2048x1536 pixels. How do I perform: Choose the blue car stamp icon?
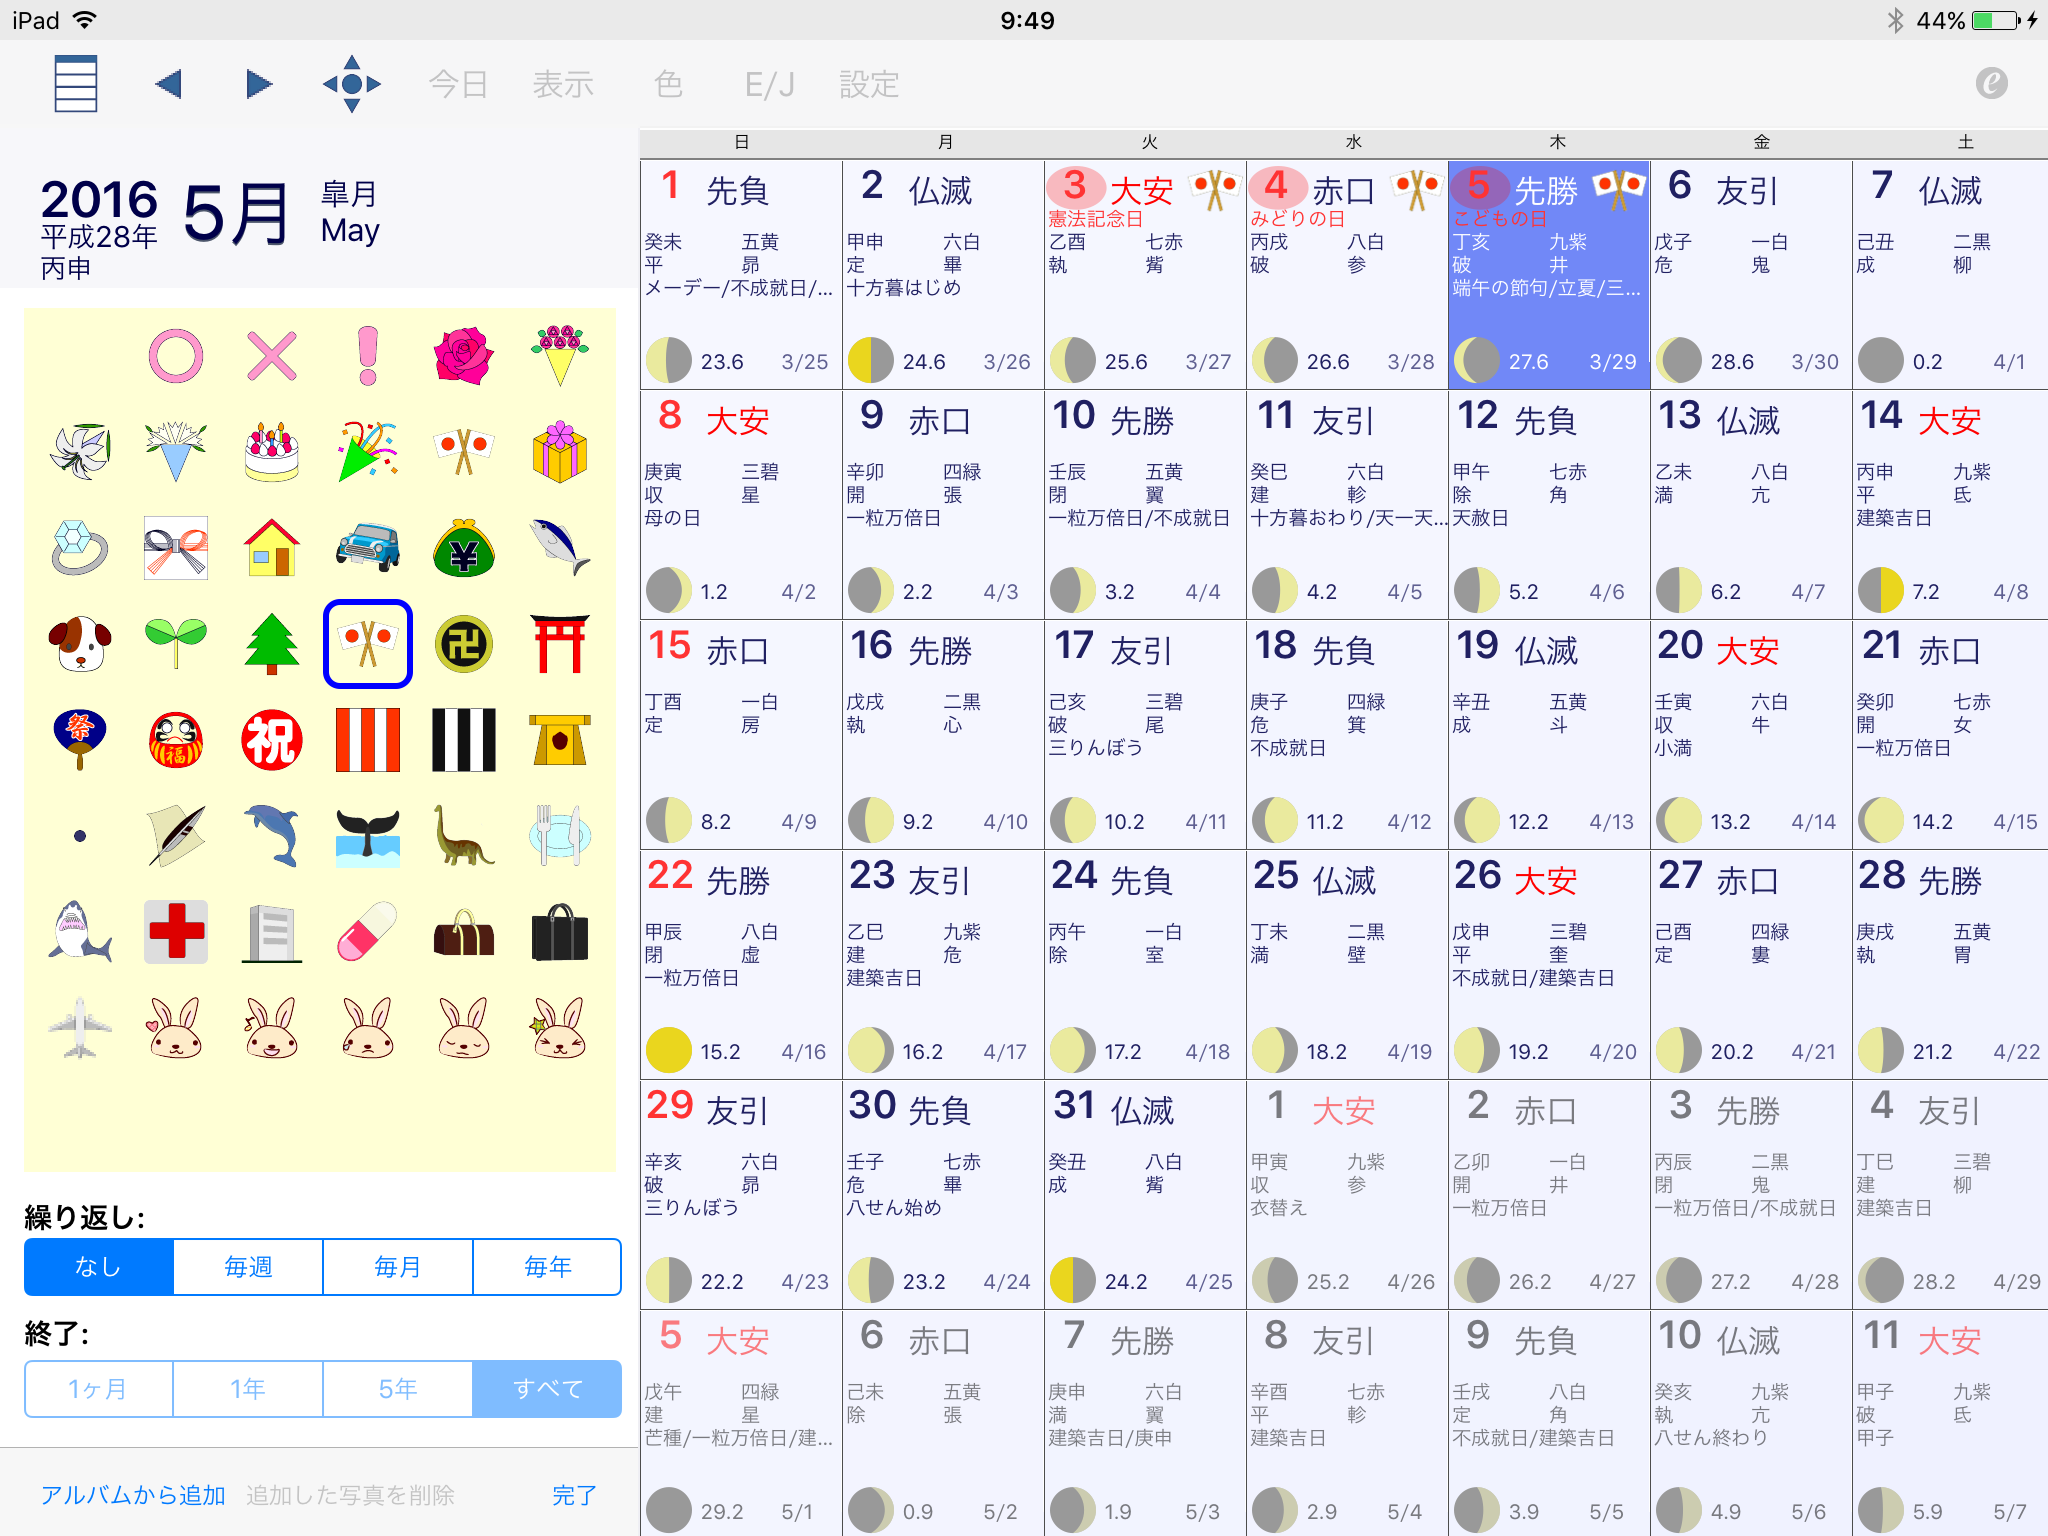click(x=367, y=547)
